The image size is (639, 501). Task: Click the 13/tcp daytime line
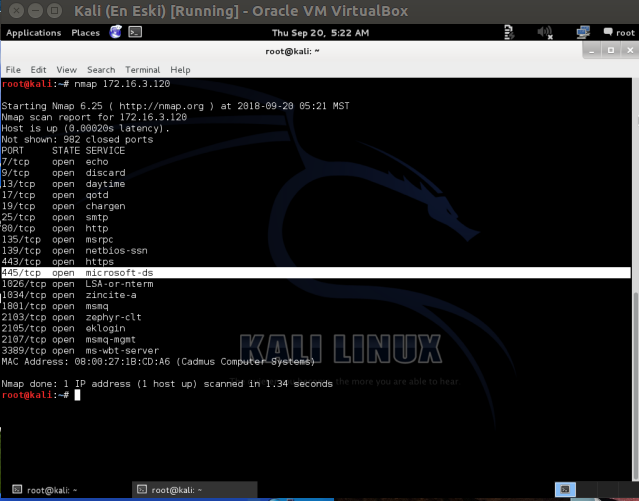click(x=63, y=184)
